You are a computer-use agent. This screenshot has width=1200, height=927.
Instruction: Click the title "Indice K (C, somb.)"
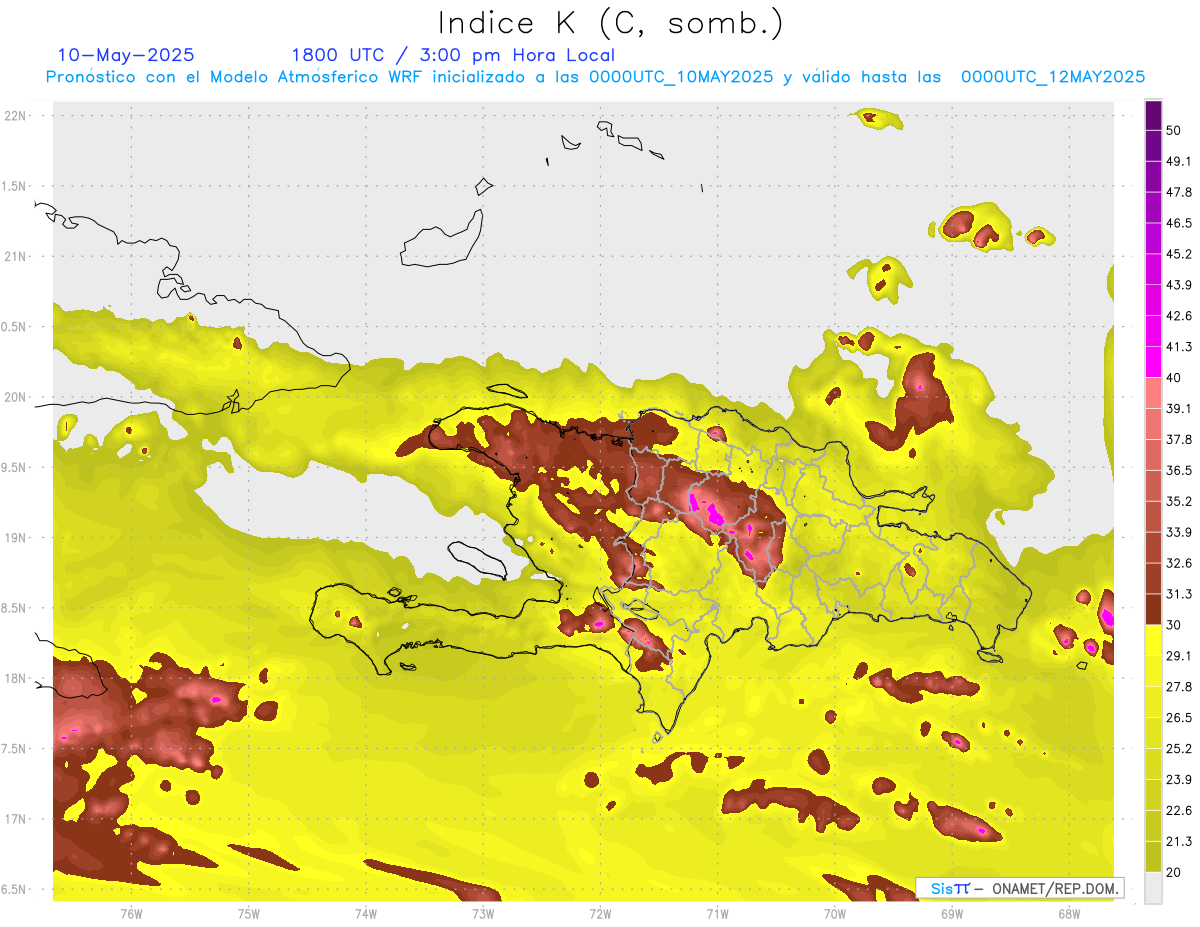tap(611, 23)
